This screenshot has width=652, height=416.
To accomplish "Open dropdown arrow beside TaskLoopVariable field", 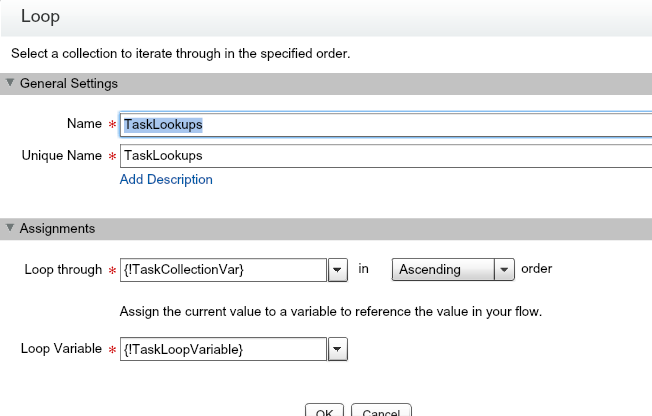I will [338, 349].
